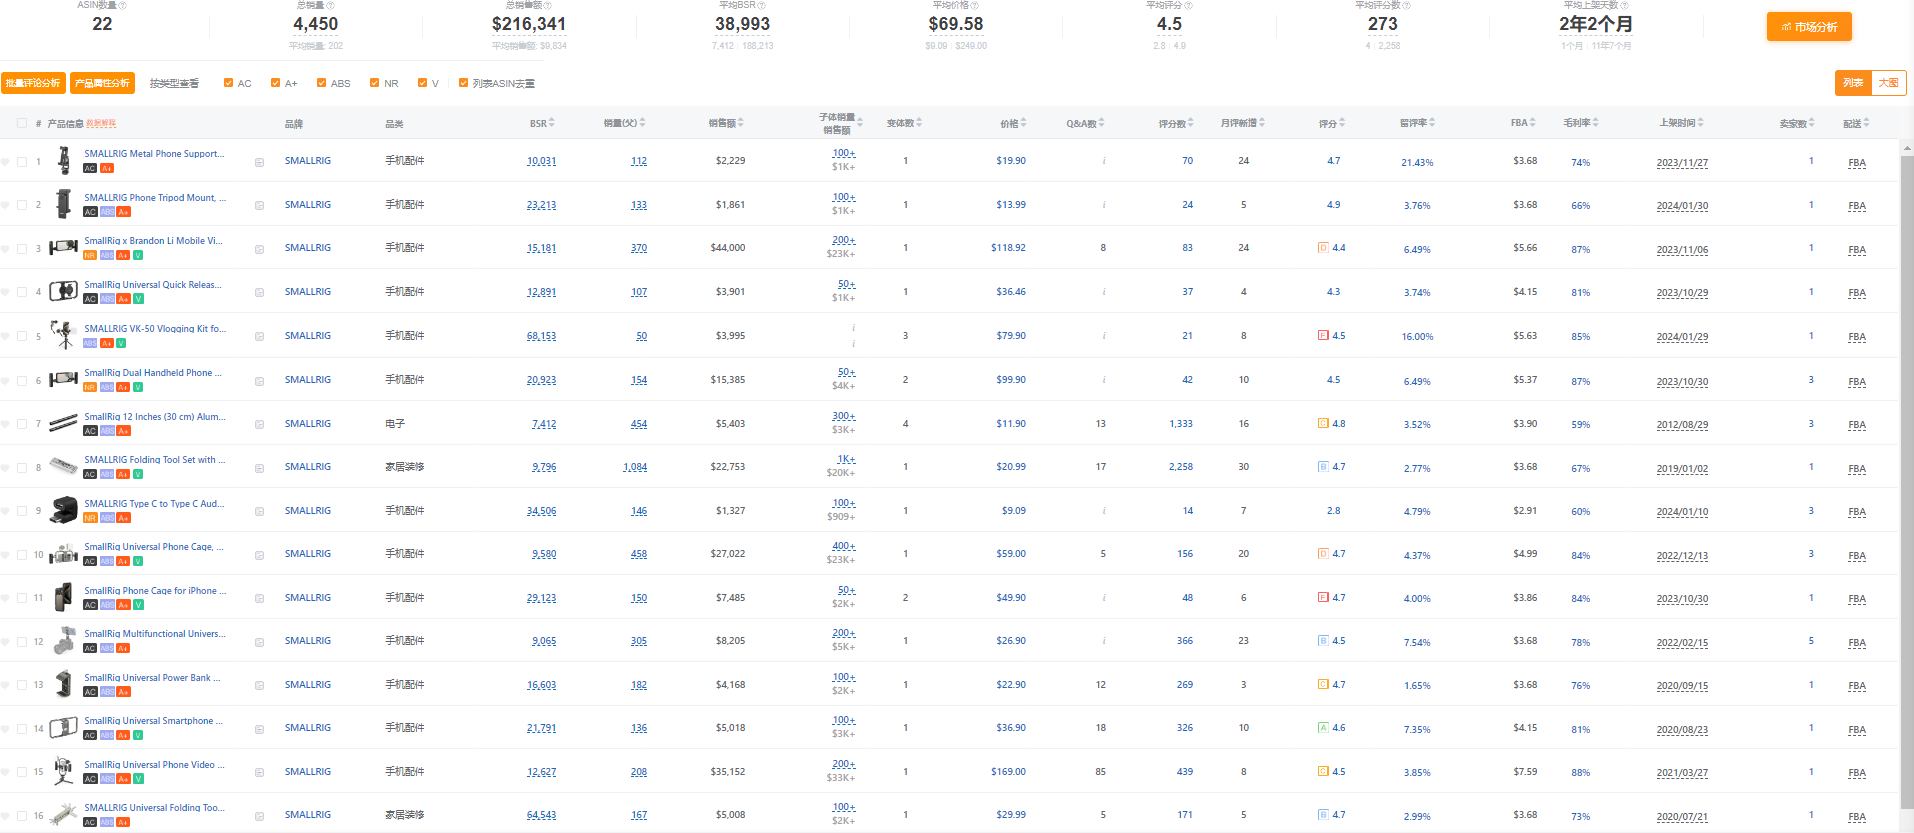Click the listing date 2012/08/29
This screenshot has height=833, width=1914.
pyautogui.click(x=1682, y=425)
